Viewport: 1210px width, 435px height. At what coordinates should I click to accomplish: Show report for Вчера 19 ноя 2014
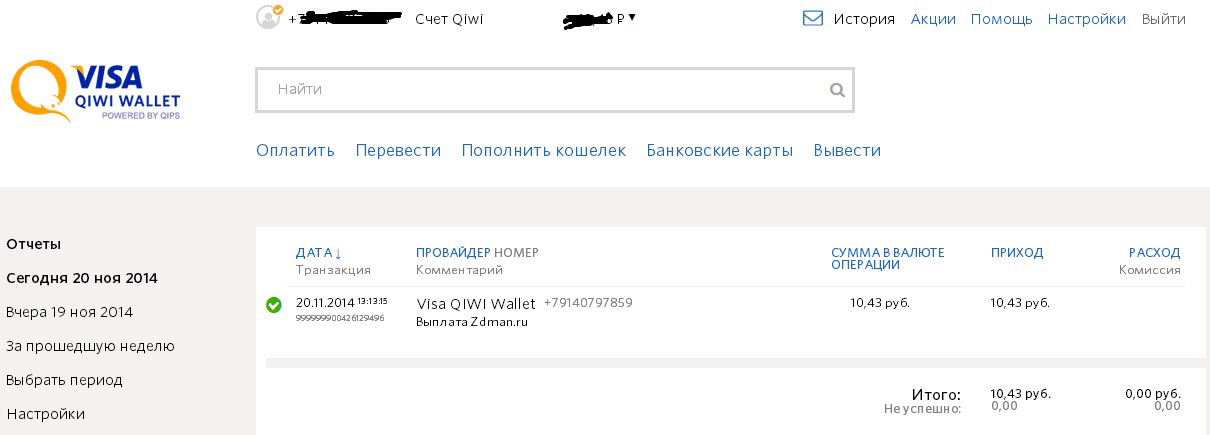pos(69,312)
